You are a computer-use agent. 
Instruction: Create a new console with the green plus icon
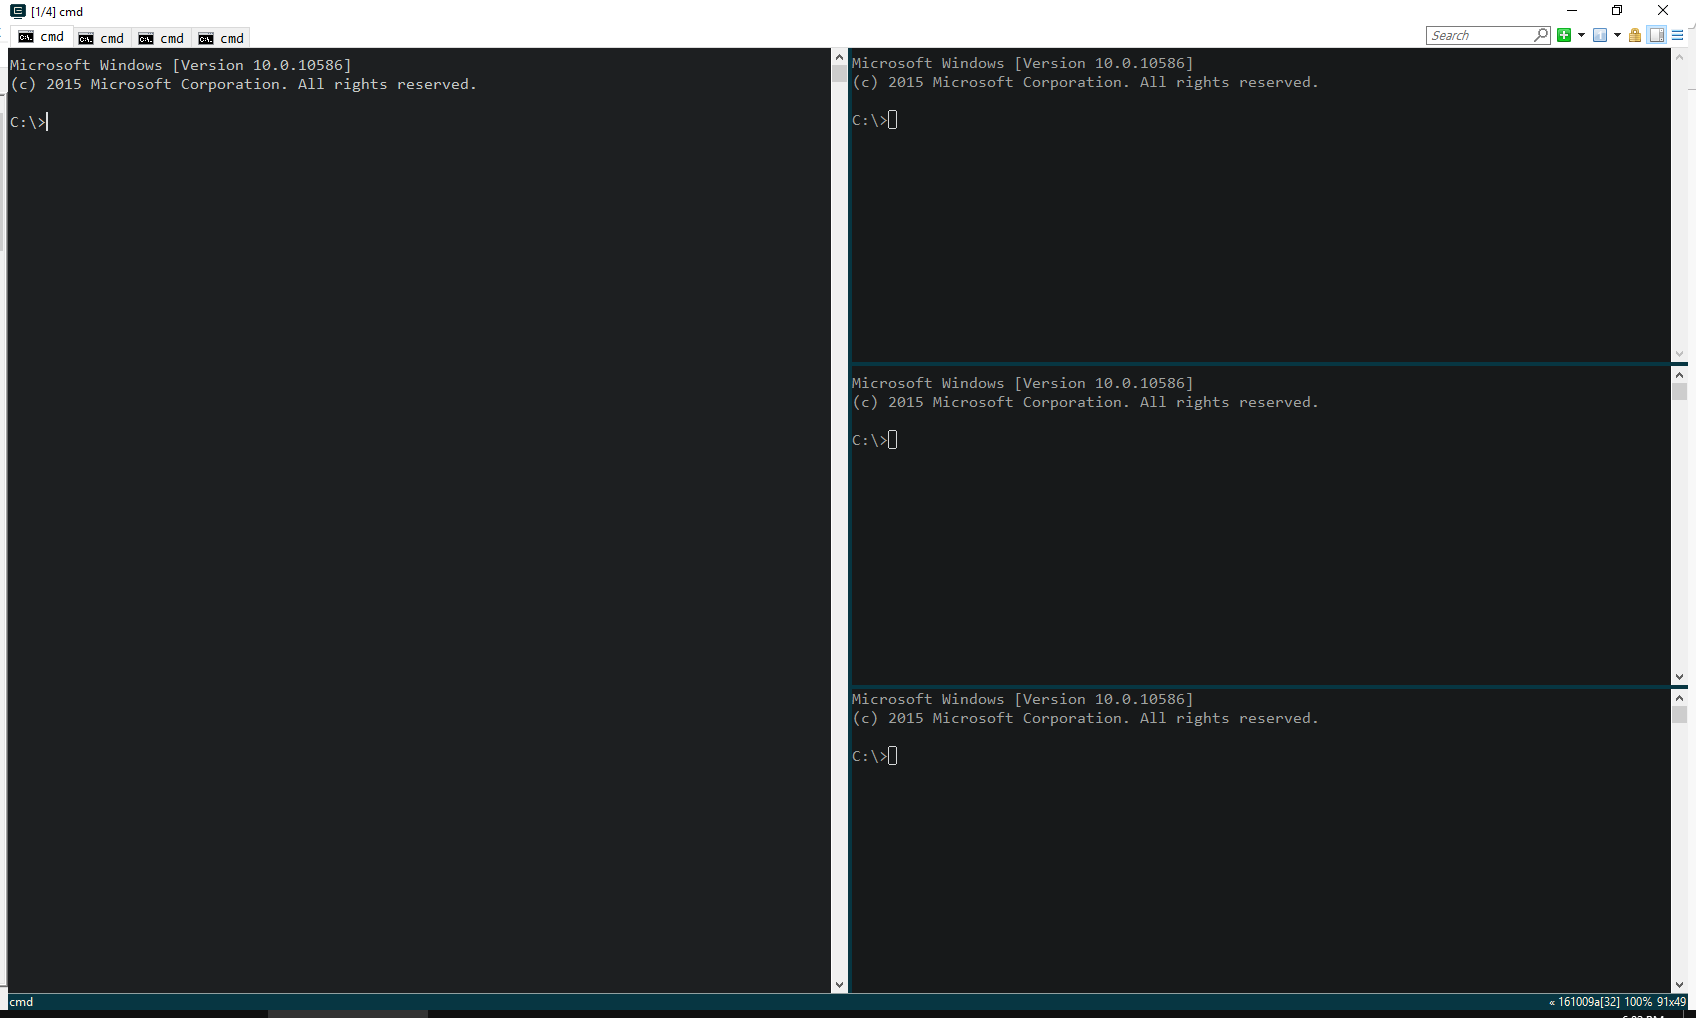1564,35
